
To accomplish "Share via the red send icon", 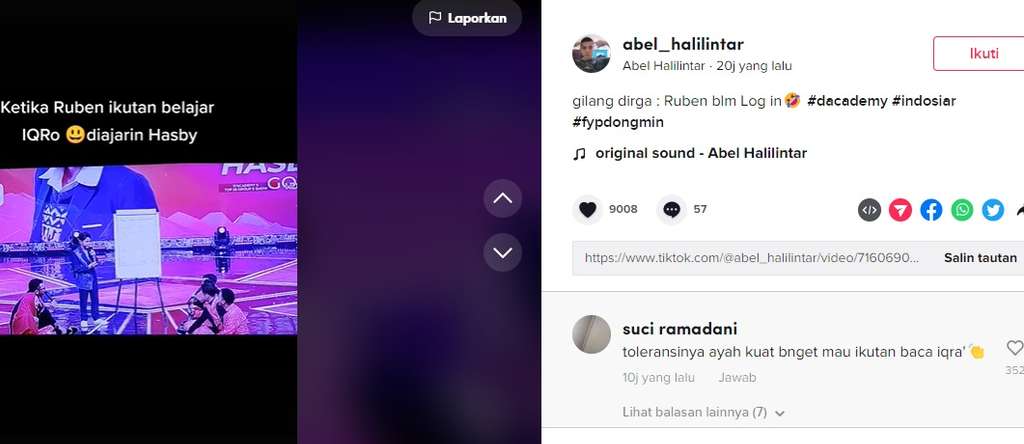I will point(900,210).
